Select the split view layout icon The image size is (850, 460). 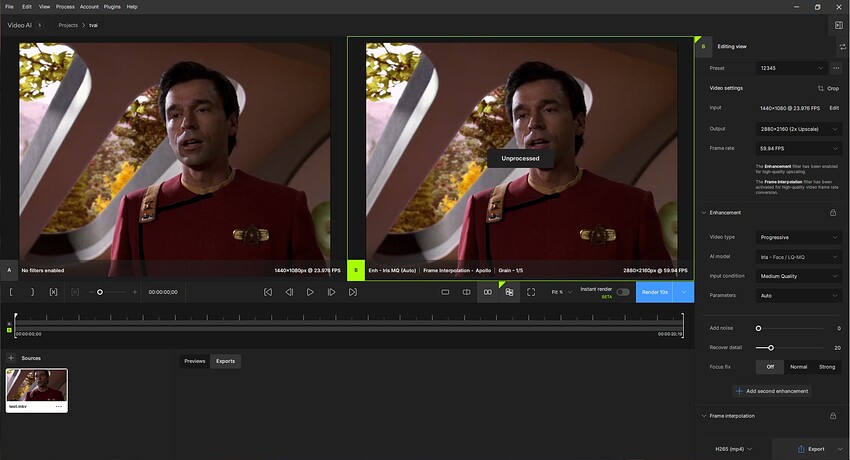click(x=466, y=292)
